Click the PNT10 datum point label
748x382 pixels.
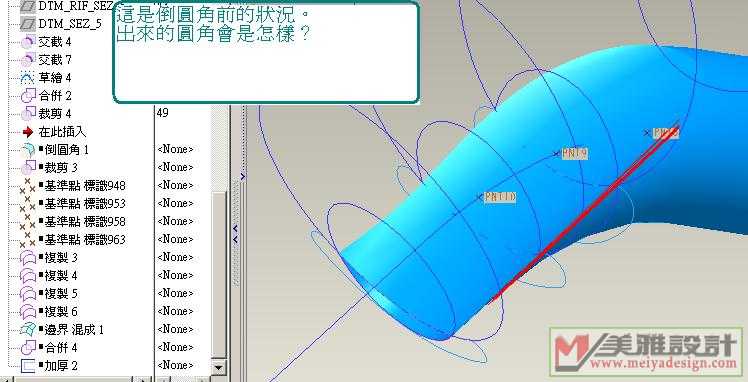click(x=499, y=196)
